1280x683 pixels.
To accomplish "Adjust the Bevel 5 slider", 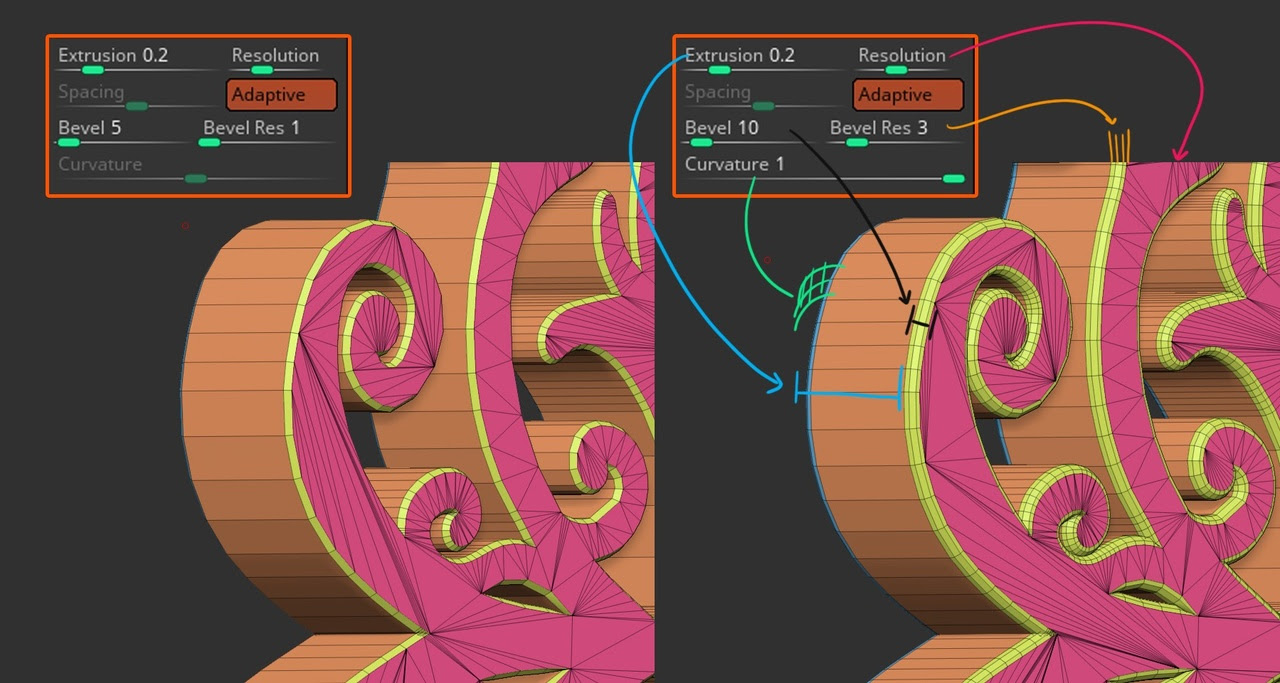I will (123, 132).
